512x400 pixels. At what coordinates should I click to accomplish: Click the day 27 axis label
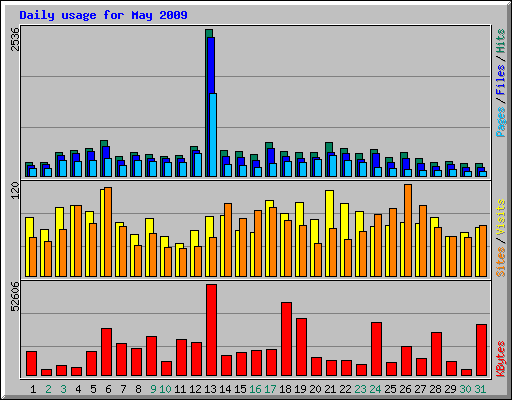click(420, 389)
